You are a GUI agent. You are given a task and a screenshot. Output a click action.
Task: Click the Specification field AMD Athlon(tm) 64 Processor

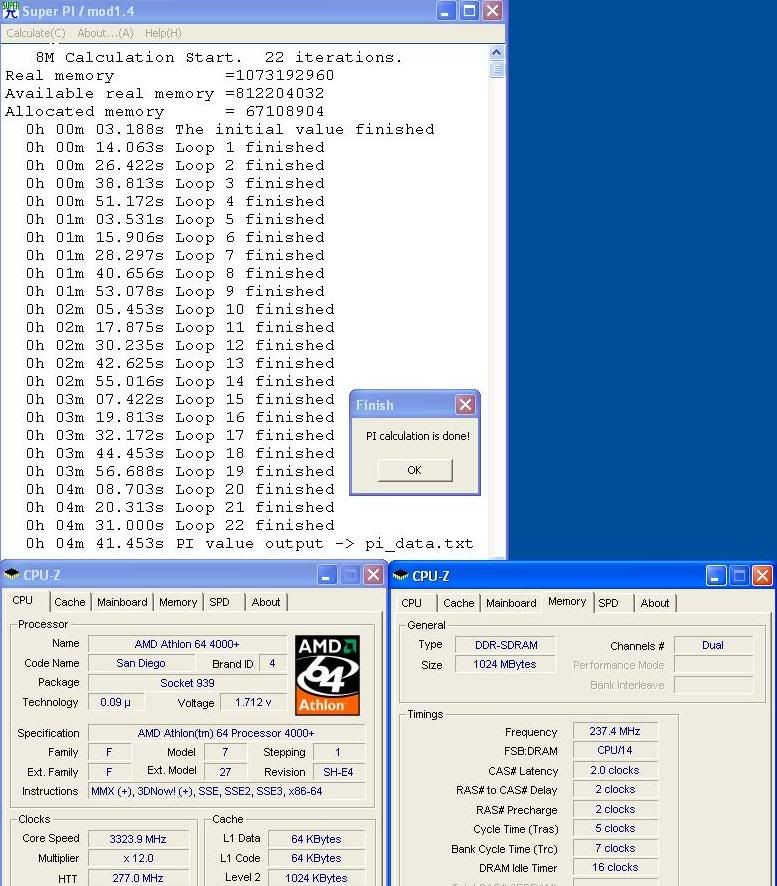coord(227,733)
